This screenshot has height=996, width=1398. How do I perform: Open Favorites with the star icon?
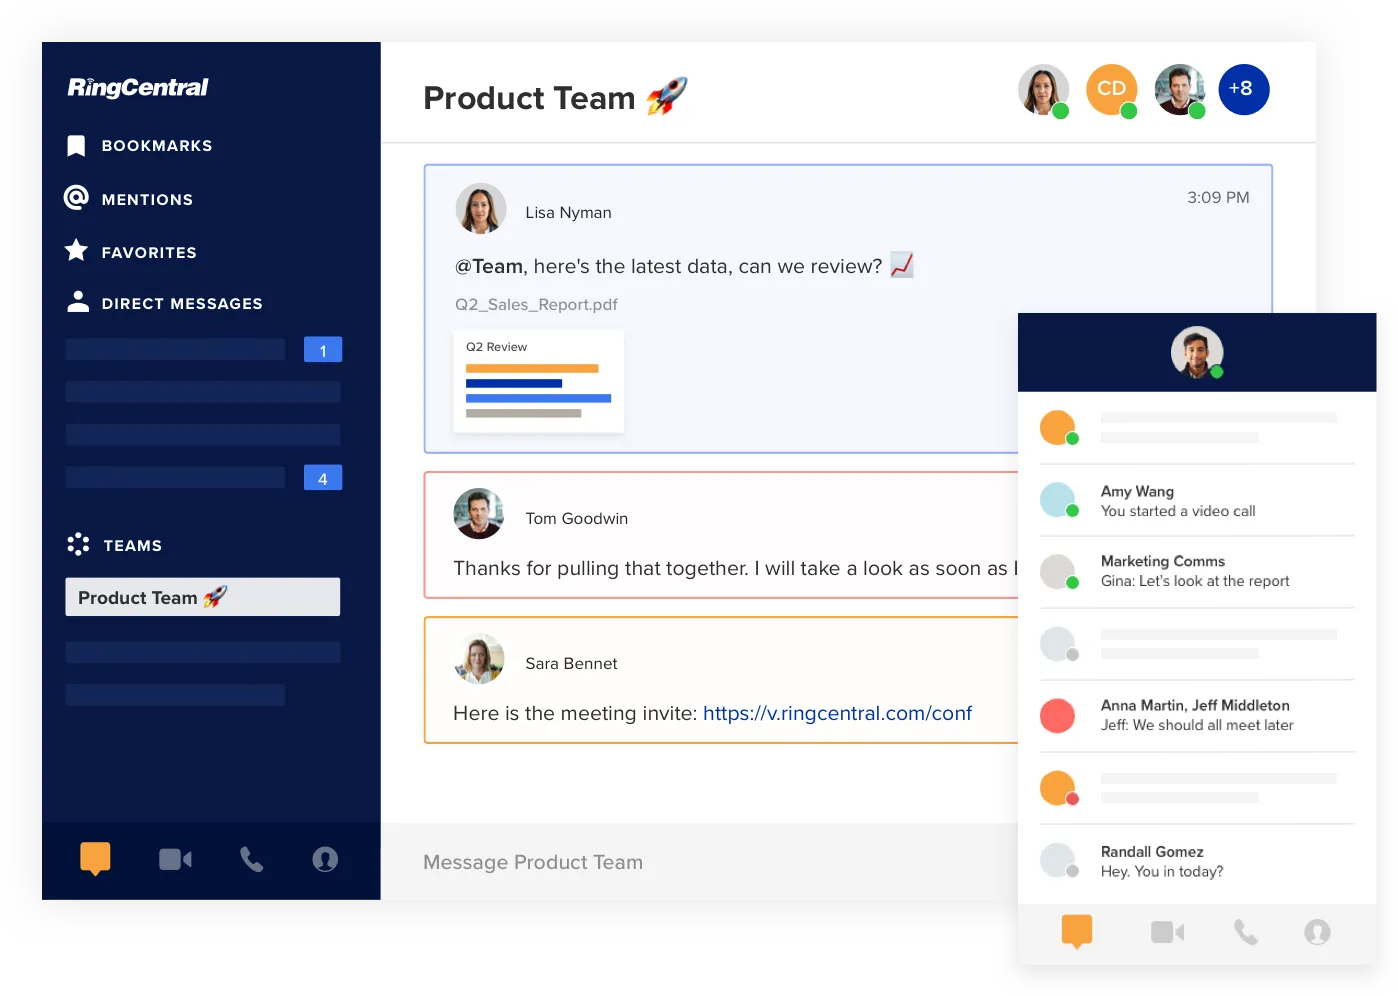click(x=148, y=252)
